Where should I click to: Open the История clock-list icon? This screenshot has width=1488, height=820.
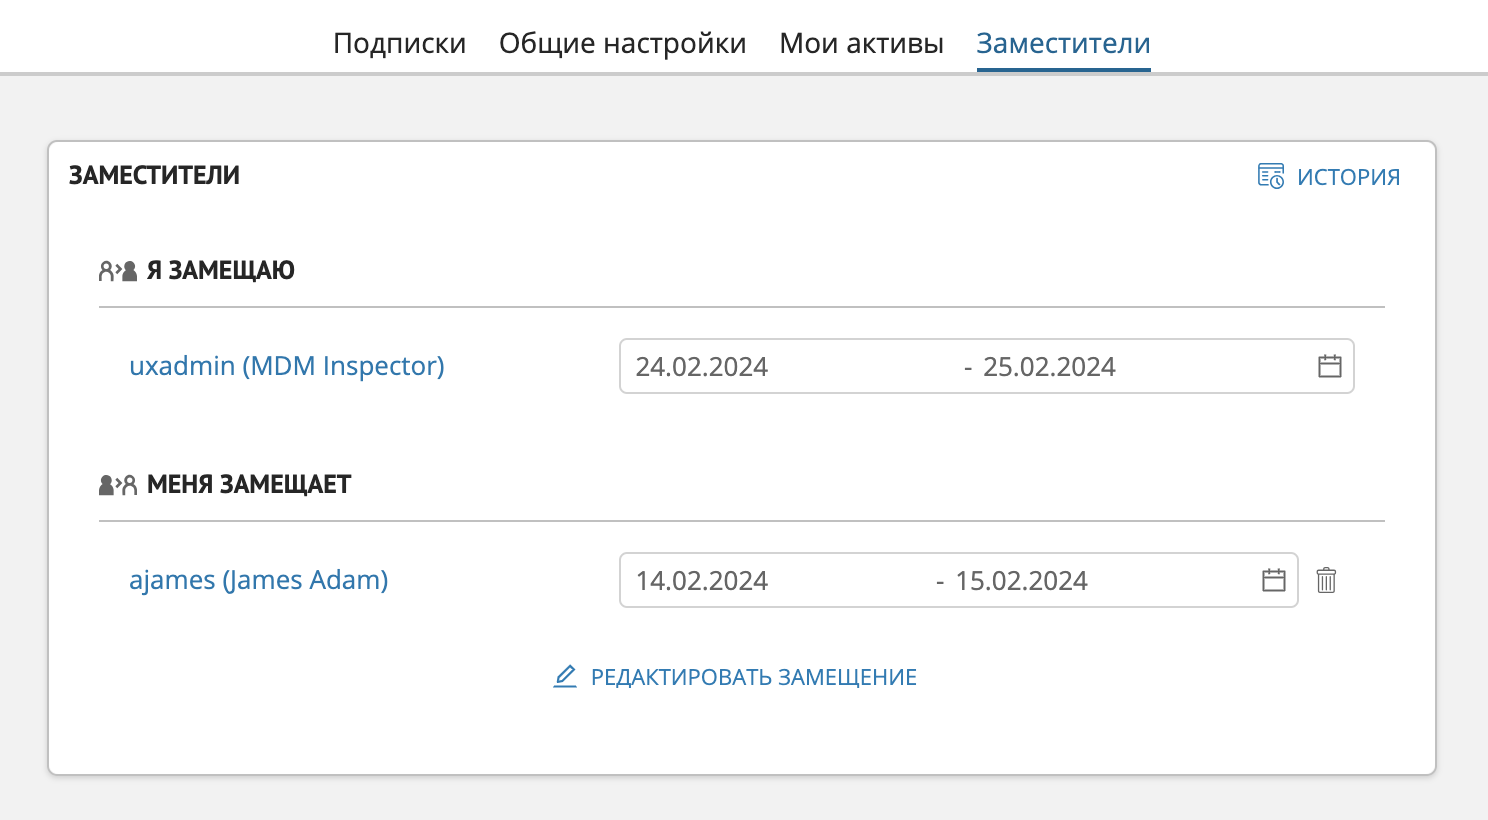coord(1270,177)
